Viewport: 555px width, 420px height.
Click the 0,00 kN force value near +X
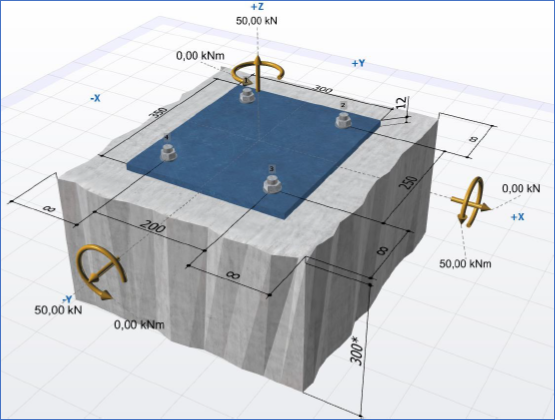(x=521, y=188)
